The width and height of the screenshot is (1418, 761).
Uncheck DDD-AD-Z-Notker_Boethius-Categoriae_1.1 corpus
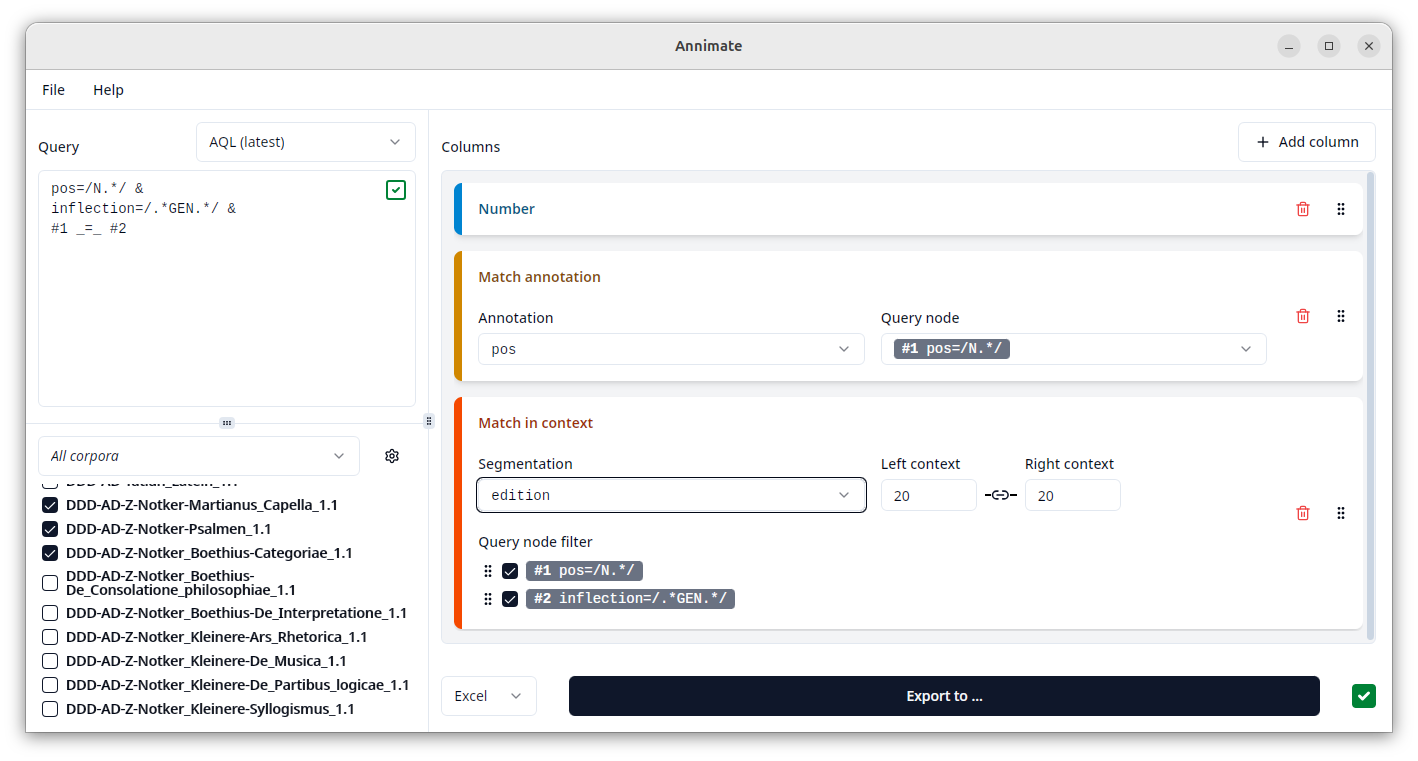pyautogui.click(x=50, y=553)
